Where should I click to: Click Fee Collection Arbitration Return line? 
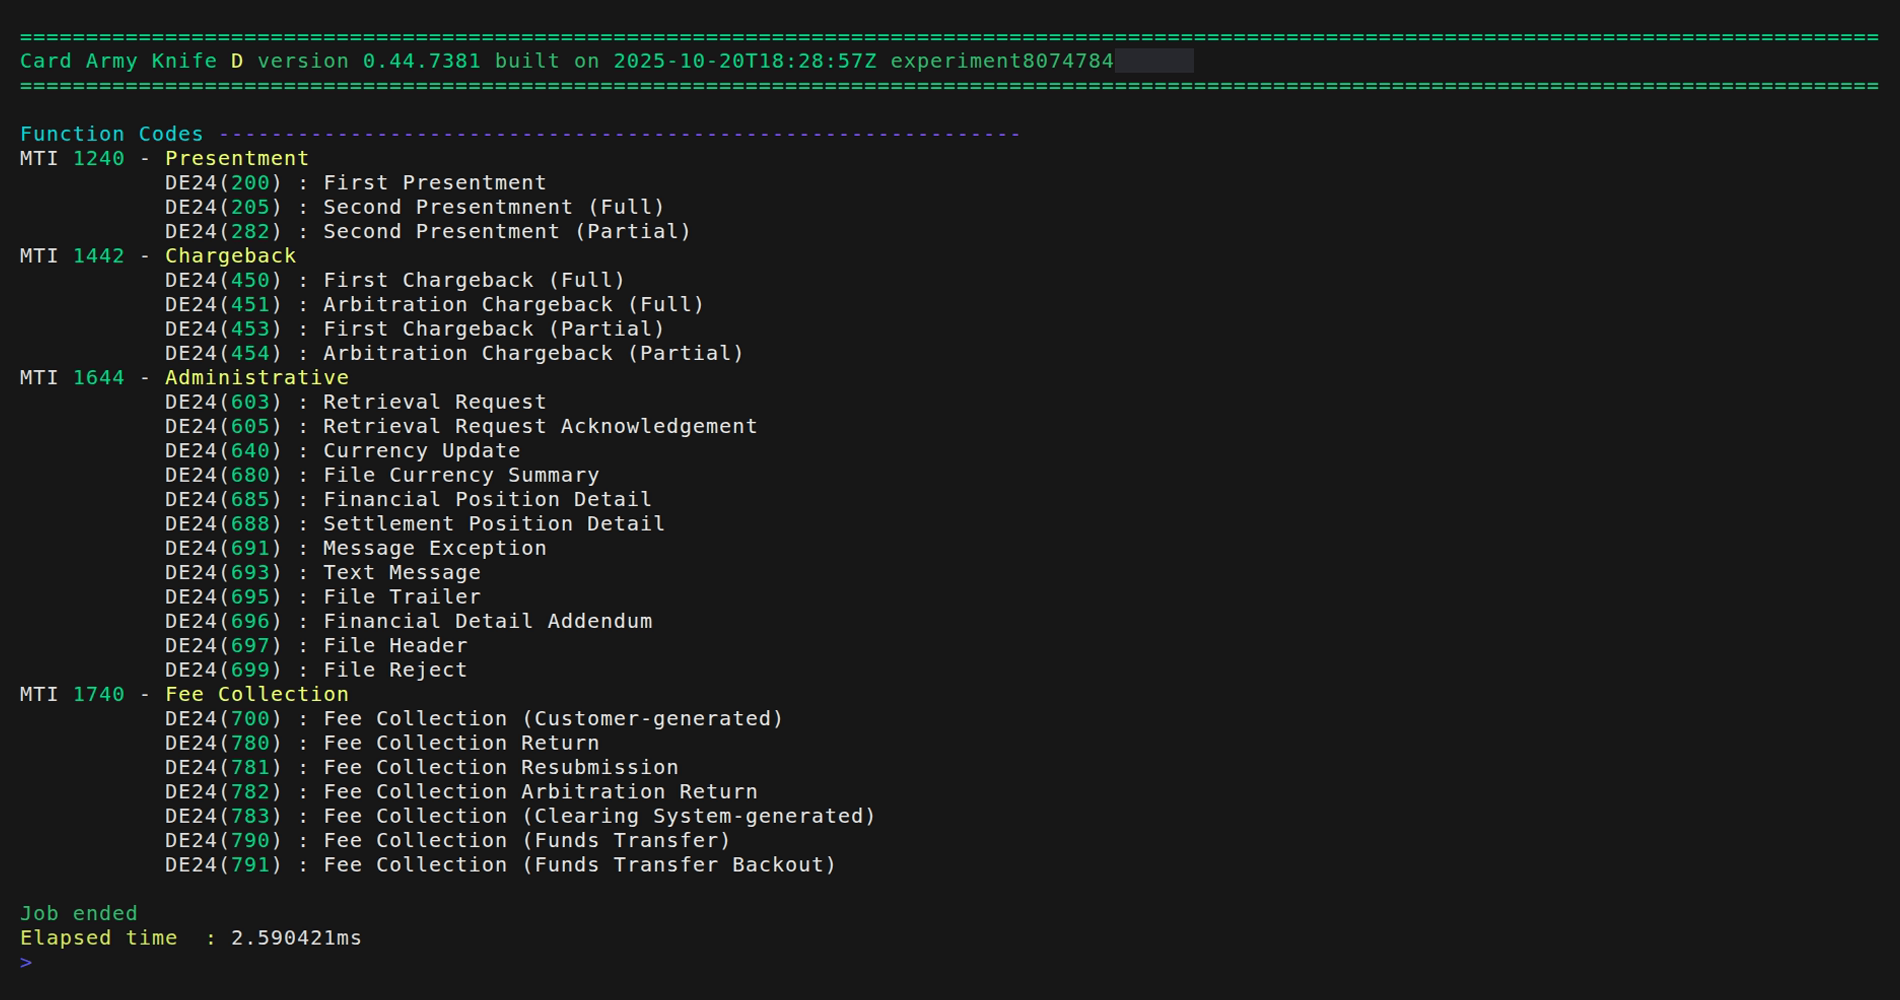(x=460, y=792)
